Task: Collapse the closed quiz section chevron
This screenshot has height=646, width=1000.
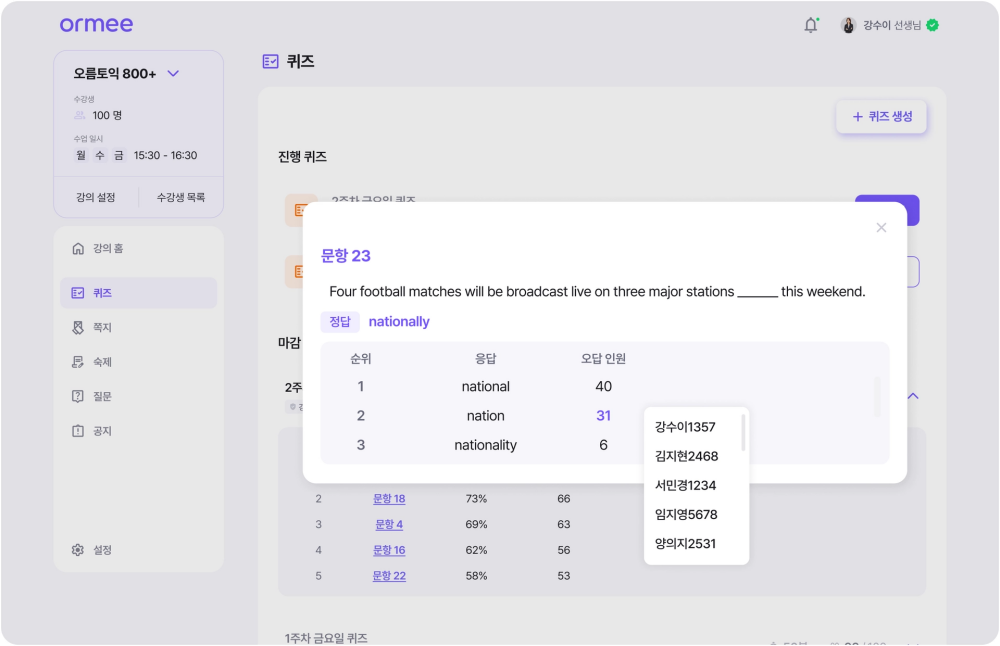Action: coord(913,396)
